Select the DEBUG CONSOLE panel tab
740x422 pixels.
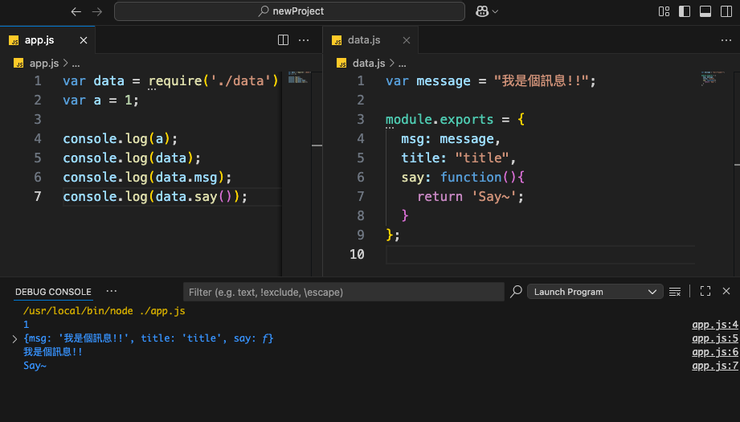tap(52, 292)
